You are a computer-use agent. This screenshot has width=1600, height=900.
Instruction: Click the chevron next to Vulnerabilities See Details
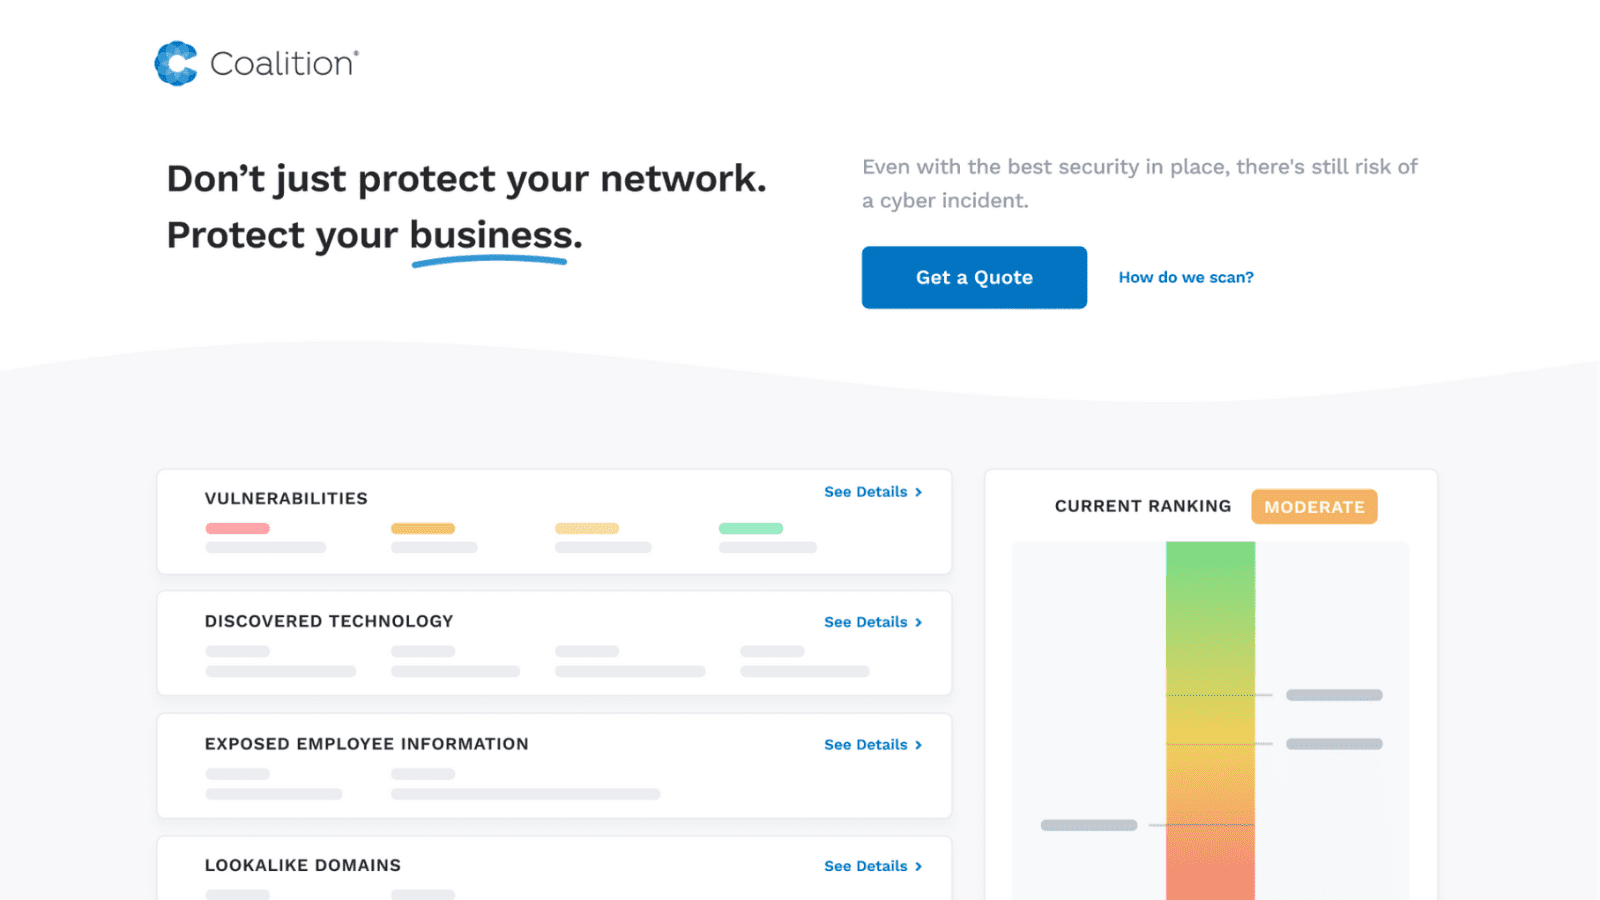pos(918,492)
